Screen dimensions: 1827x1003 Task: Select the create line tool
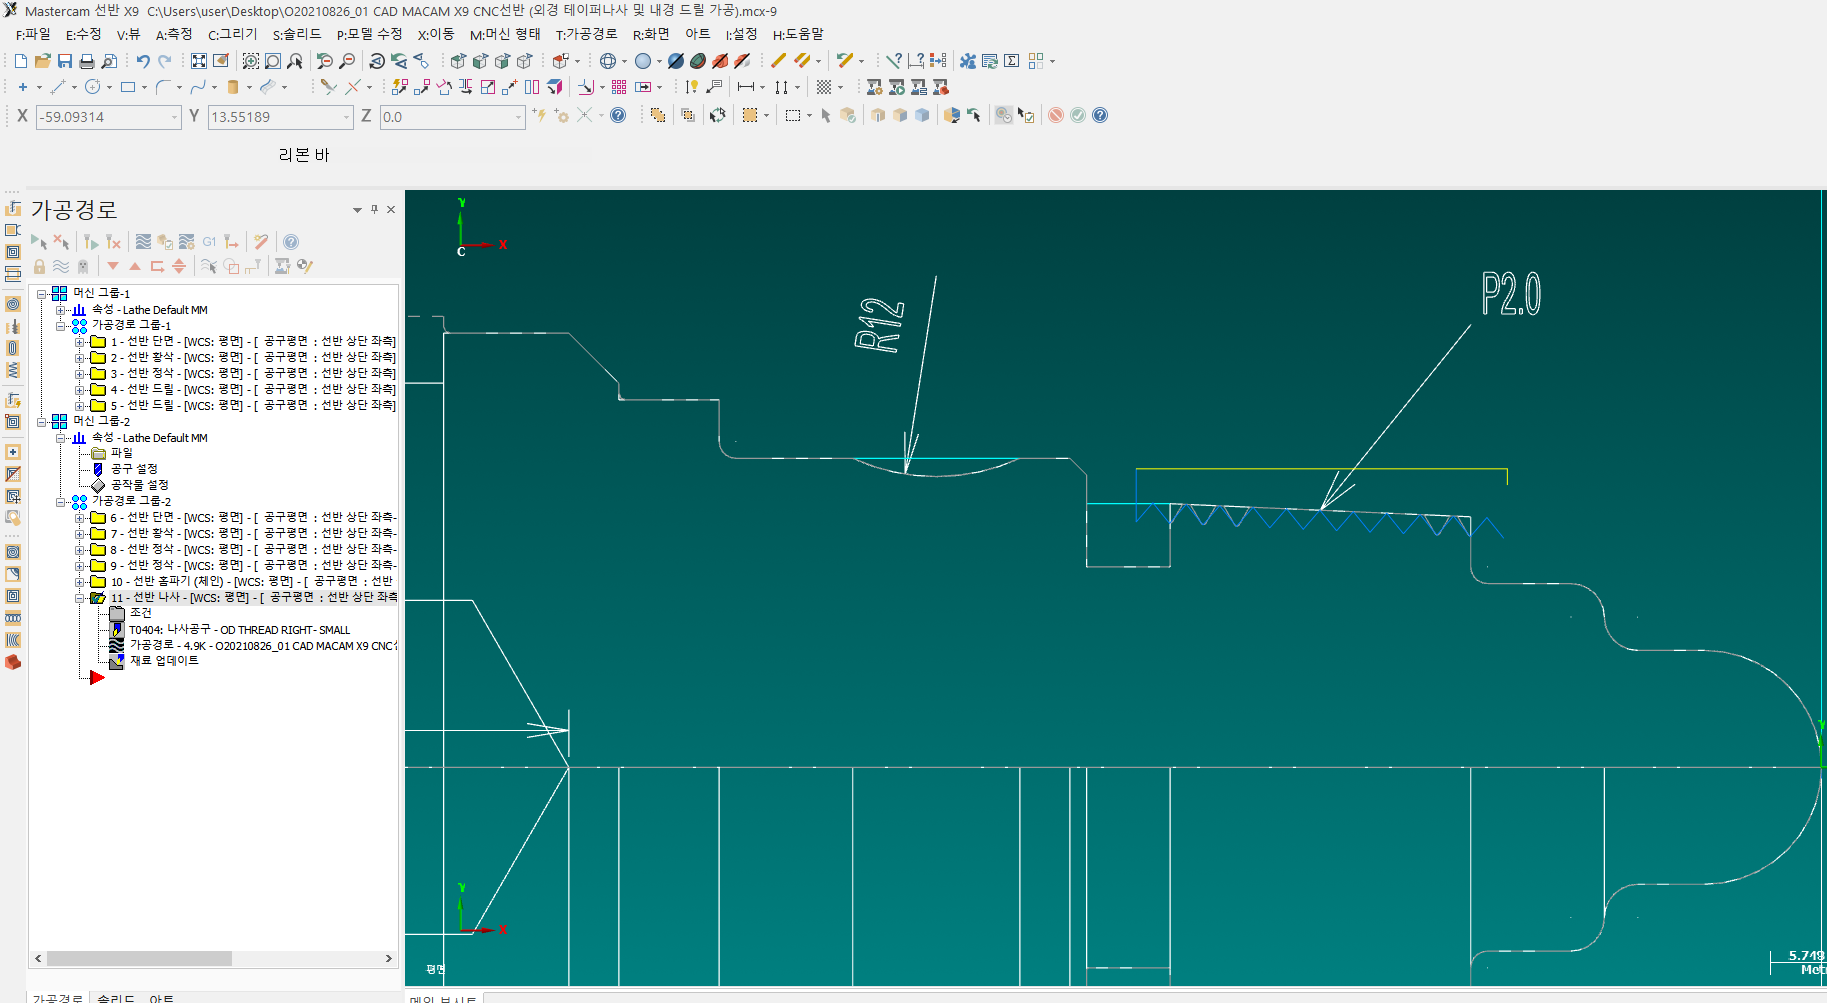click(58, 87)
